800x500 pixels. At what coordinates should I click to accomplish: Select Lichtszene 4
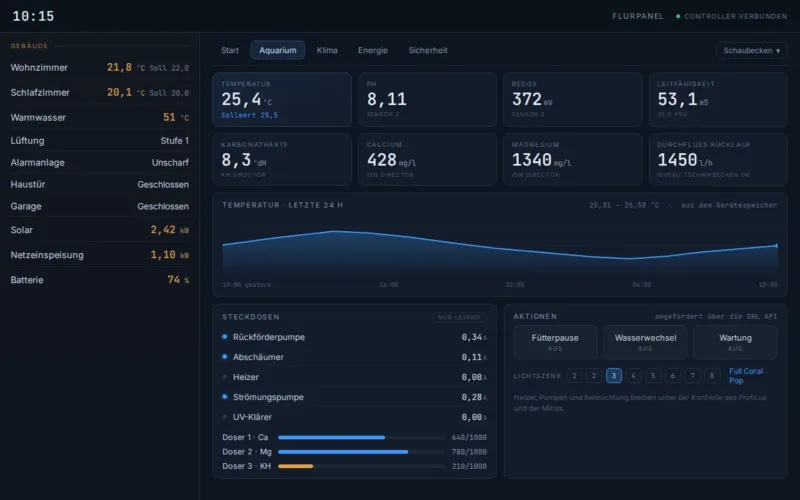[633, 376]
